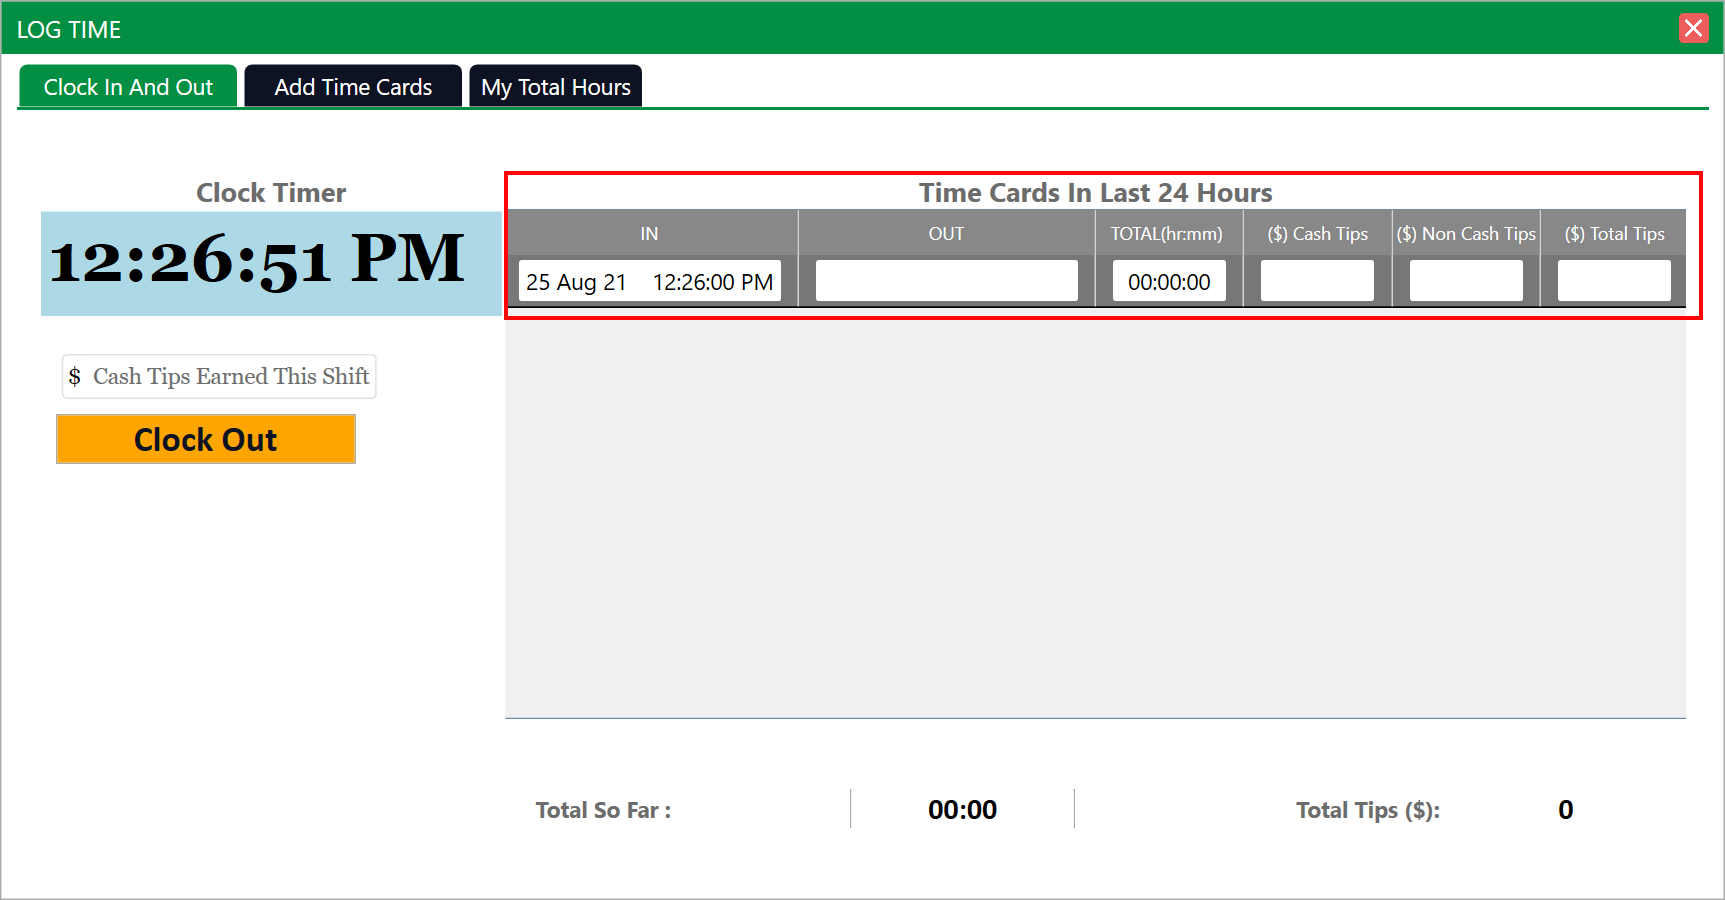Click the empty OUT time cell
Viewport: 1725px width, 900px height.
point(946,282)
